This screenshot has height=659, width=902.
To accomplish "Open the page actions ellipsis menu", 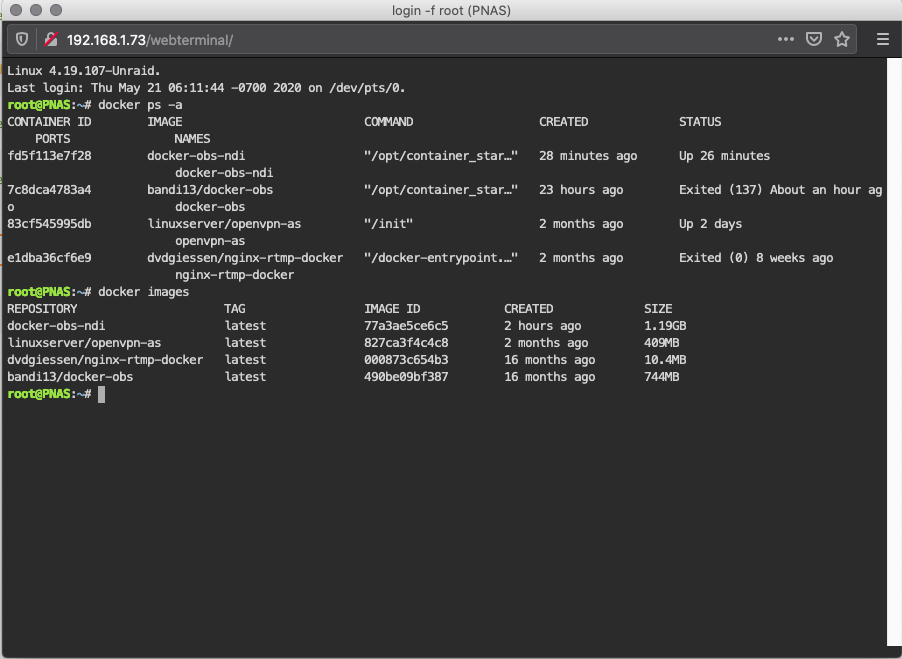I will (x=786, y=40).
